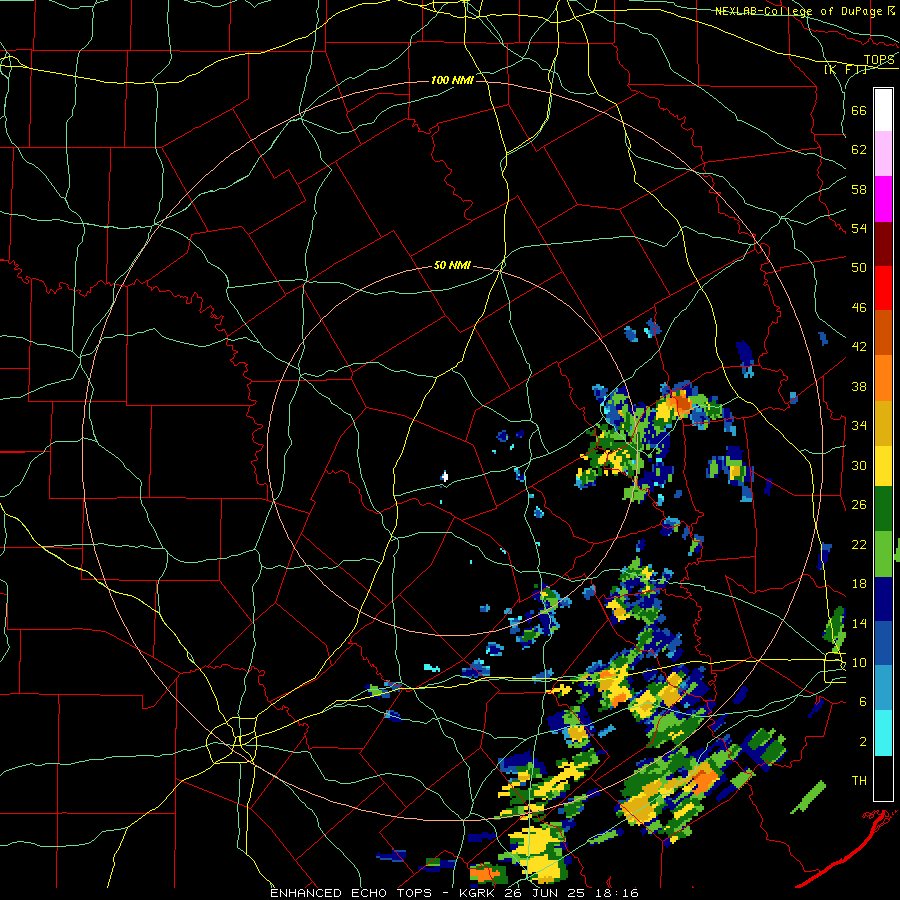Click the 22 legend value
Viewport: 900px width, 900px height.
pos(859,544)
